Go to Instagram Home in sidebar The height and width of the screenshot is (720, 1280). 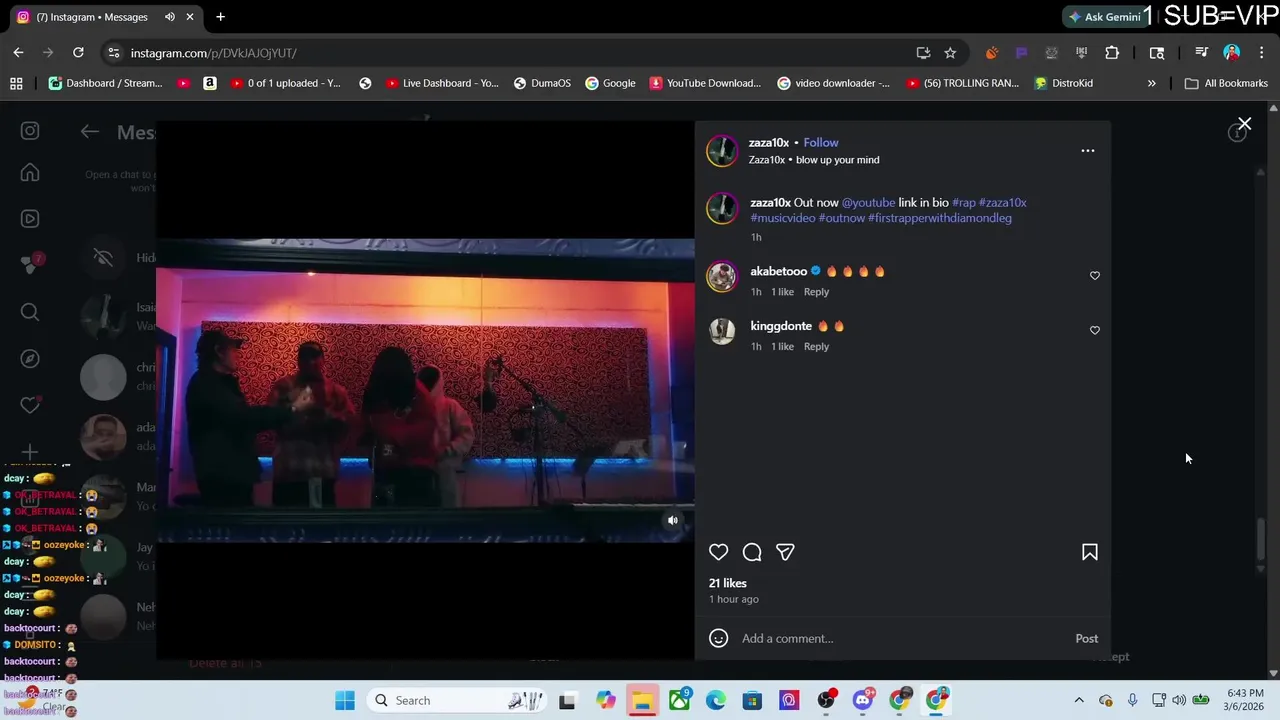30,173
